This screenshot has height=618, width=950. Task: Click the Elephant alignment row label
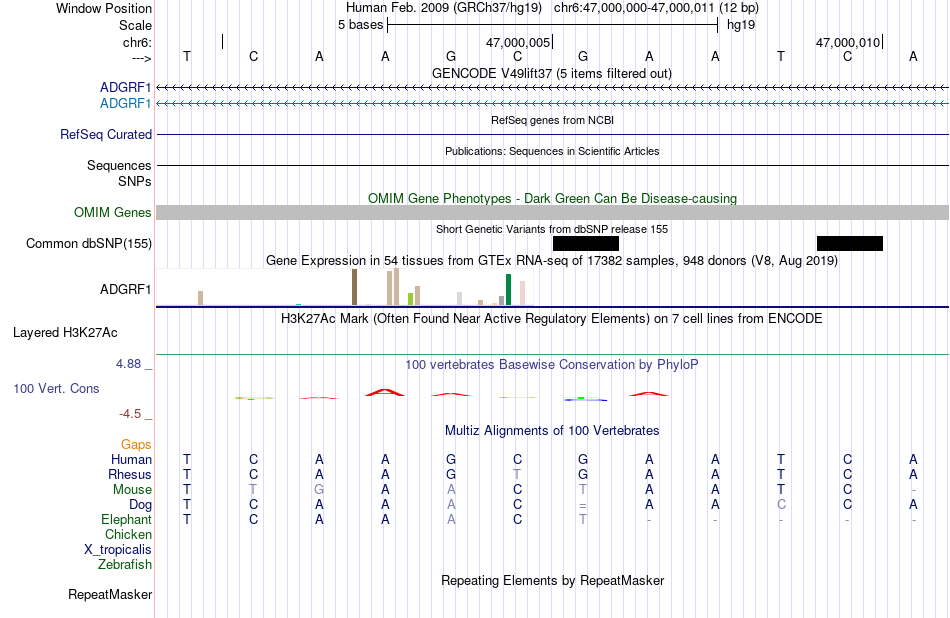(x=127, y=520)
